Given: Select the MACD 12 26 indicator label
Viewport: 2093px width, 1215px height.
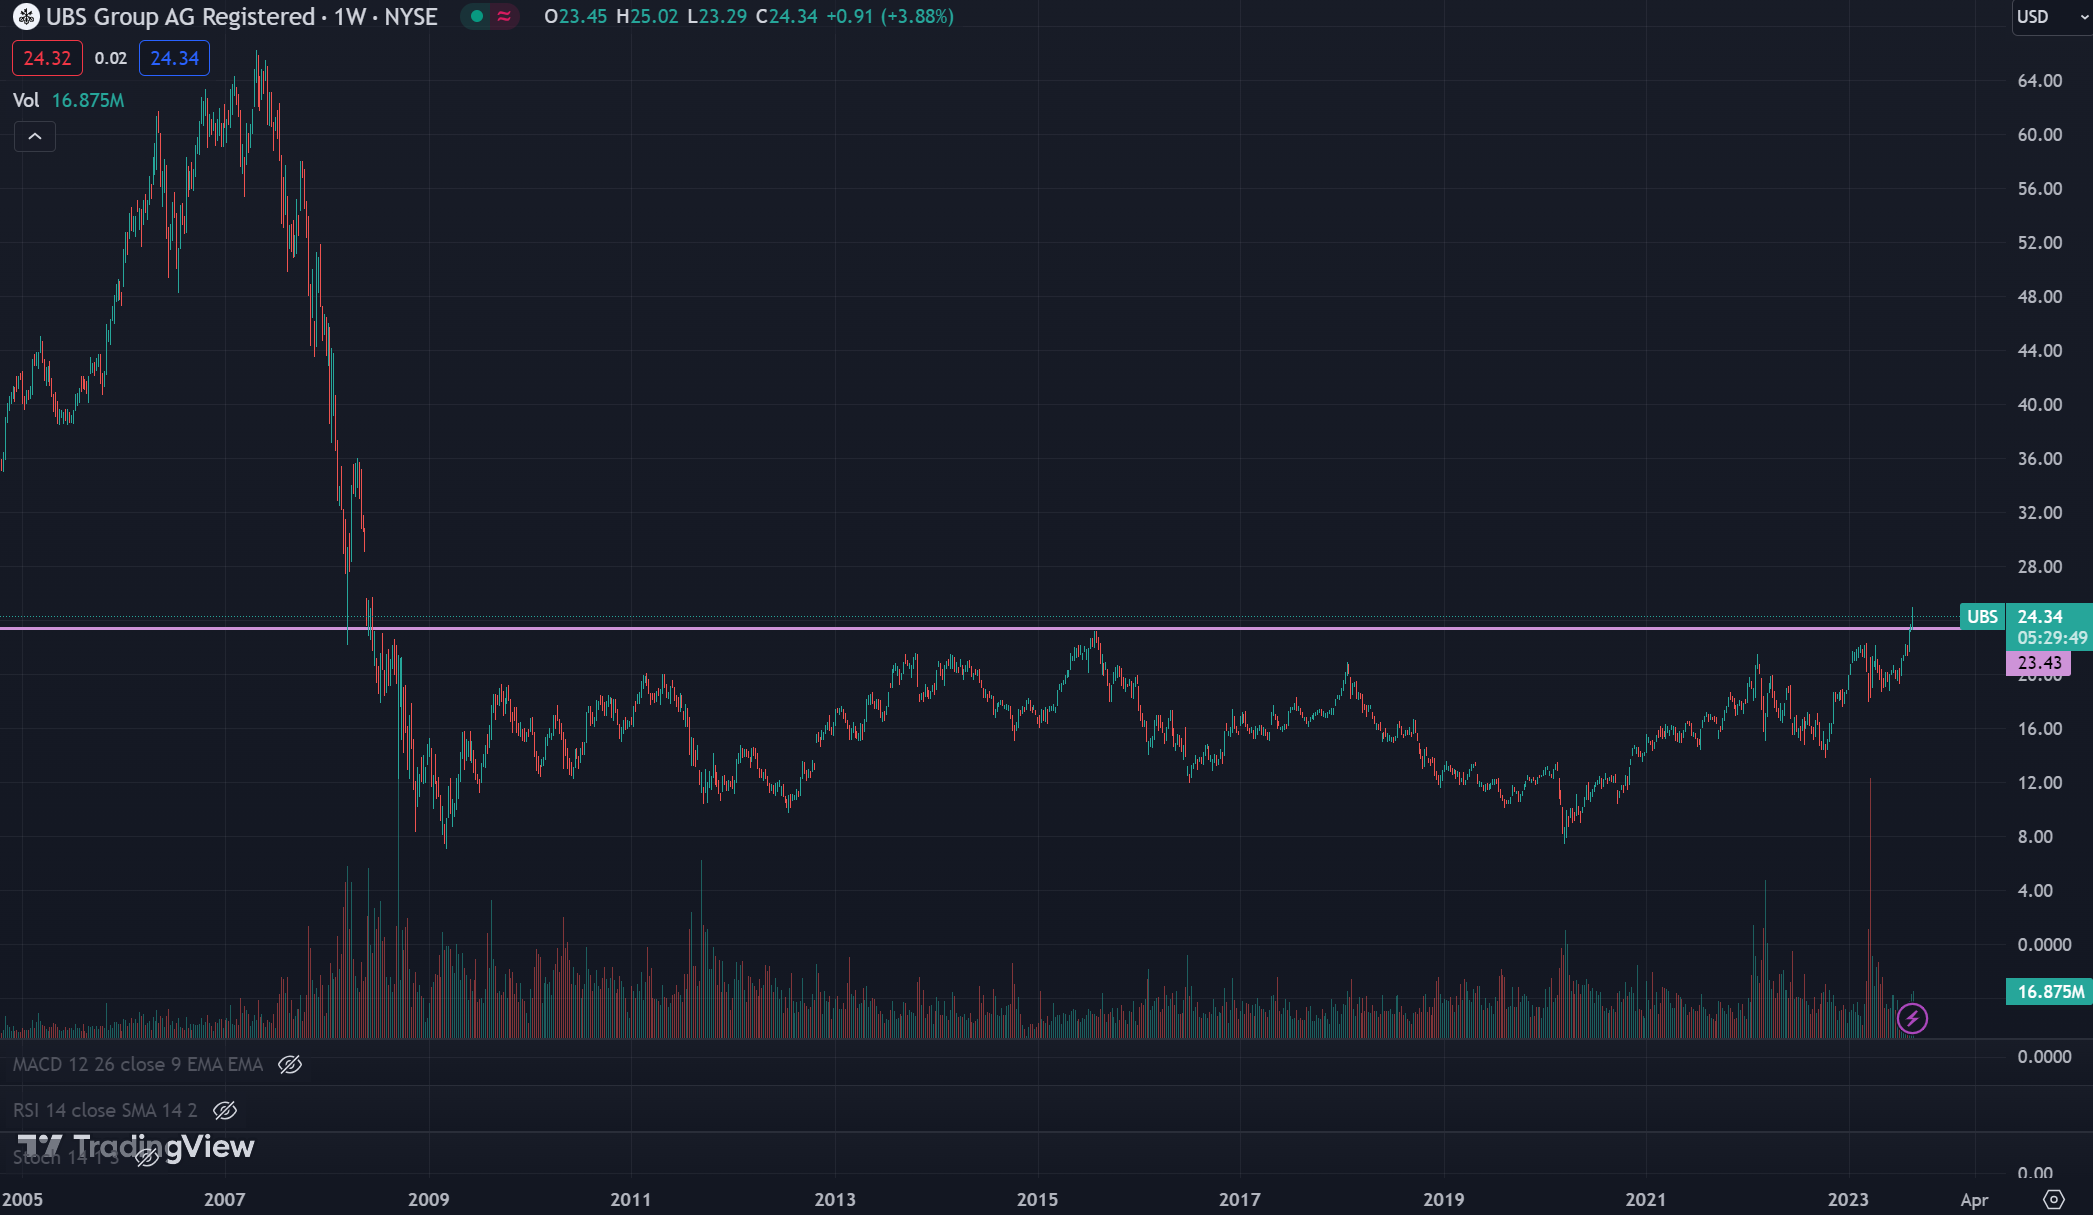Looking at the screenshot, I should 137,1065.
